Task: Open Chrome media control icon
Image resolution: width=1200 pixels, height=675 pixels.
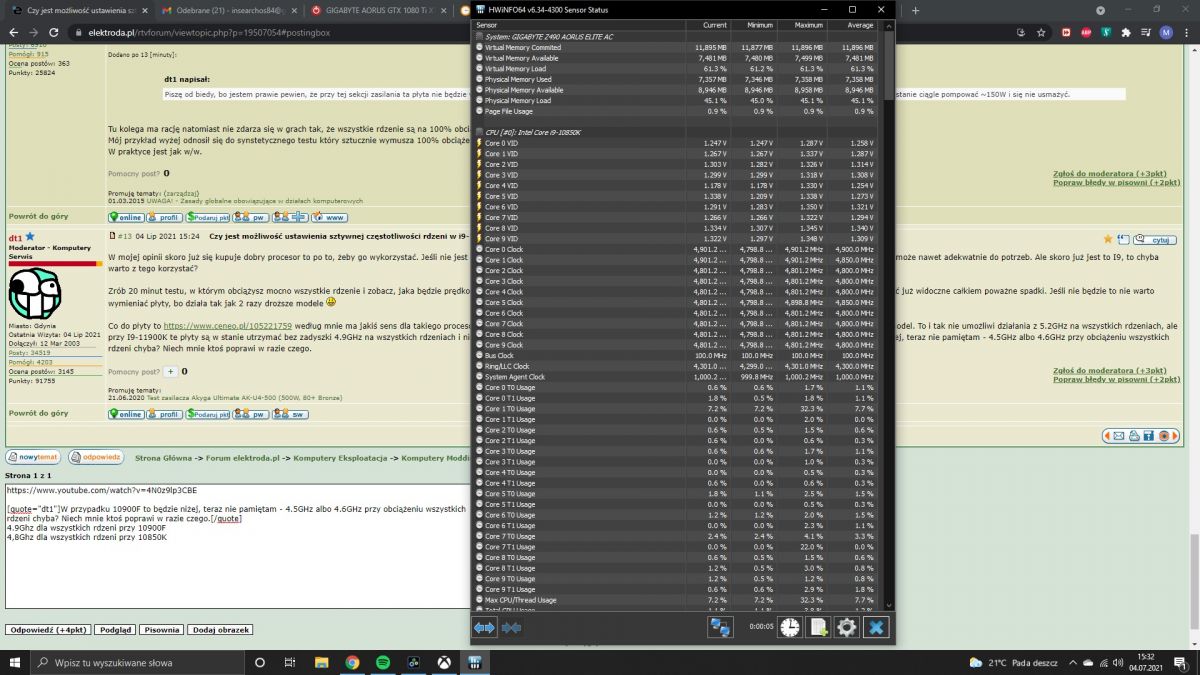Action: pyautogui.click(x=1146, y=32)
